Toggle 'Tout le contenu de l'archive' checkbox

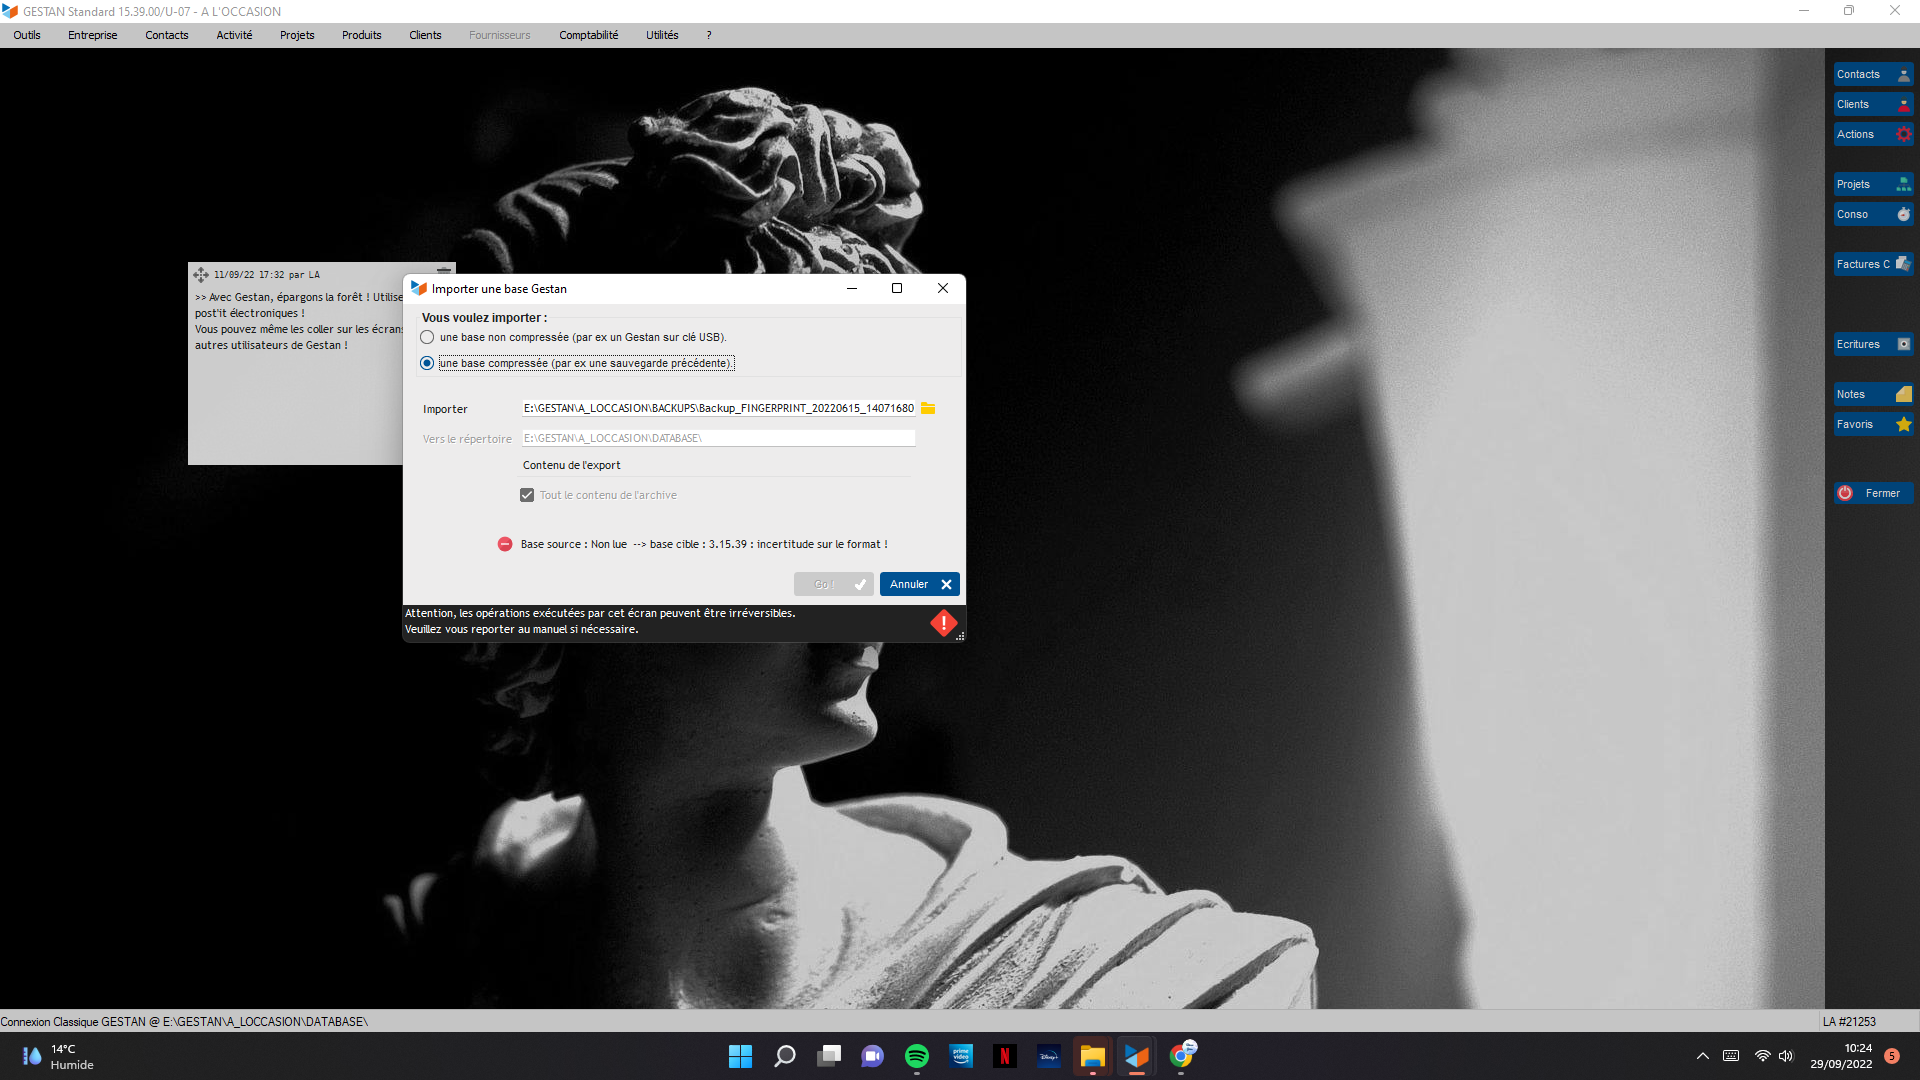[527, 495]
